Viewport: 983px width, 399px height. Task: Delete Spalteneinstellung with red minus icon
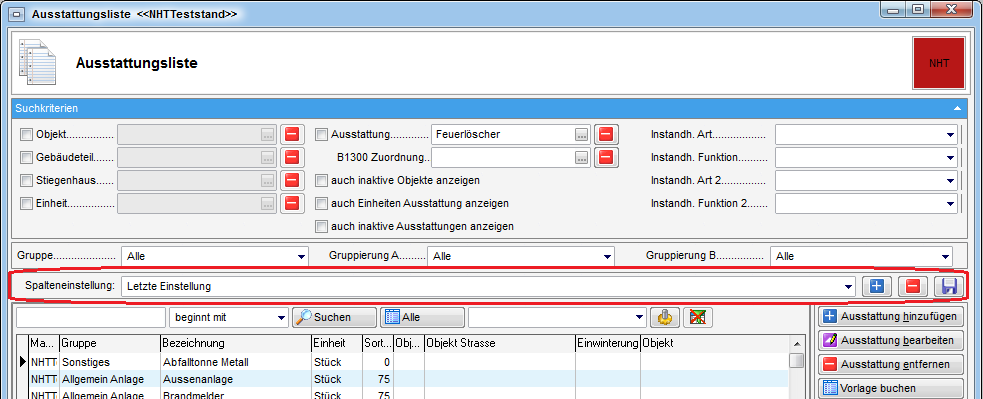pyautogui.click(x=913, y=286)
